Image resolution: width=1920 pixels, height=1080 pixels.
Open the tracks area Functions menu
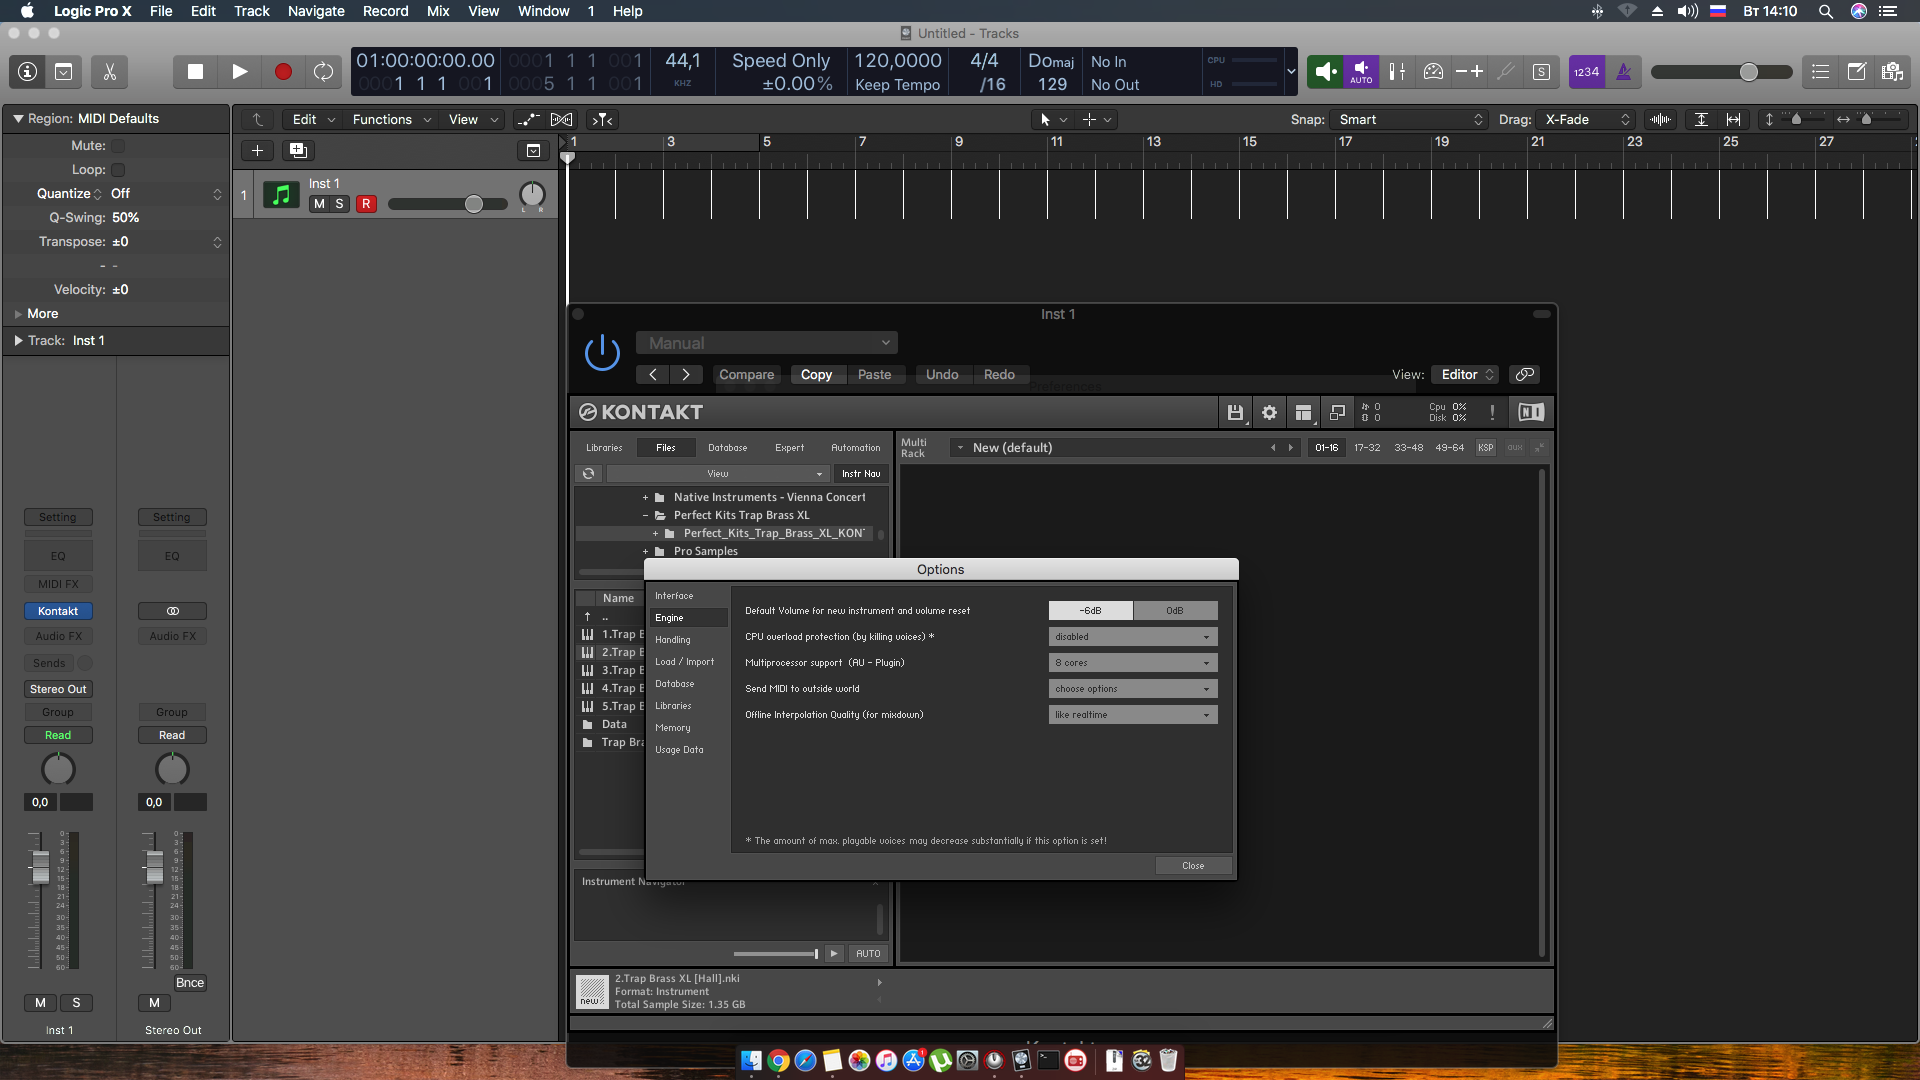[x=392, y=119]
